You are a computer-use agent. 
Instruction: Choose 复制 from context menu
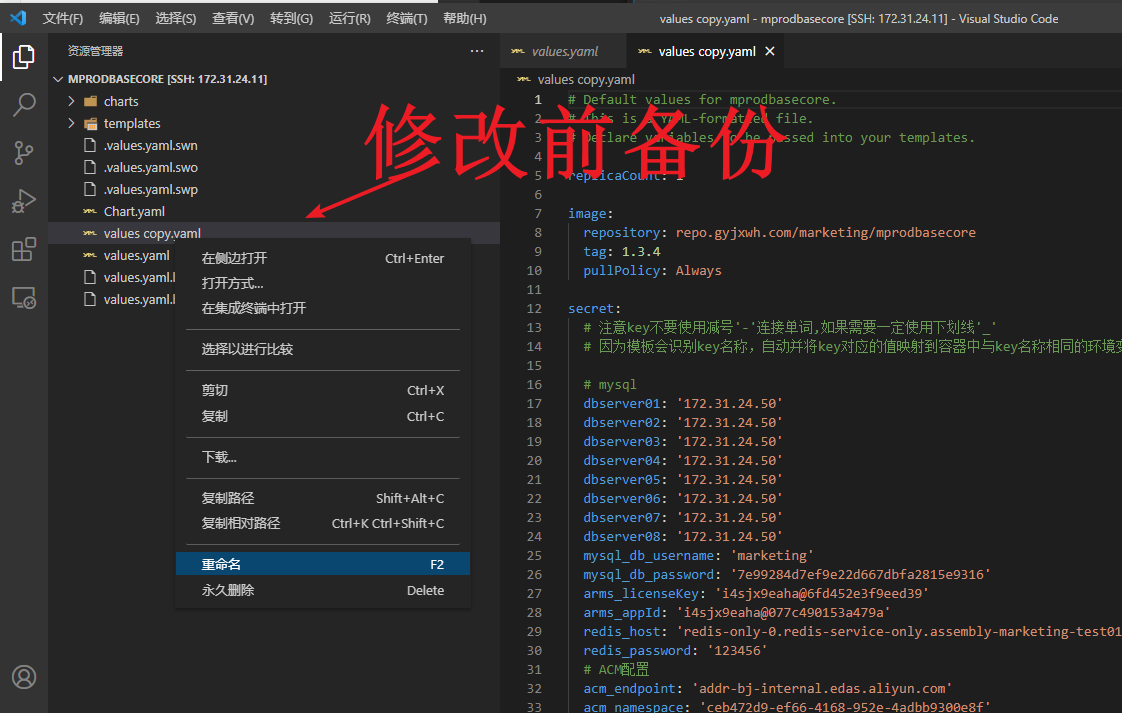tap(323, 416)
